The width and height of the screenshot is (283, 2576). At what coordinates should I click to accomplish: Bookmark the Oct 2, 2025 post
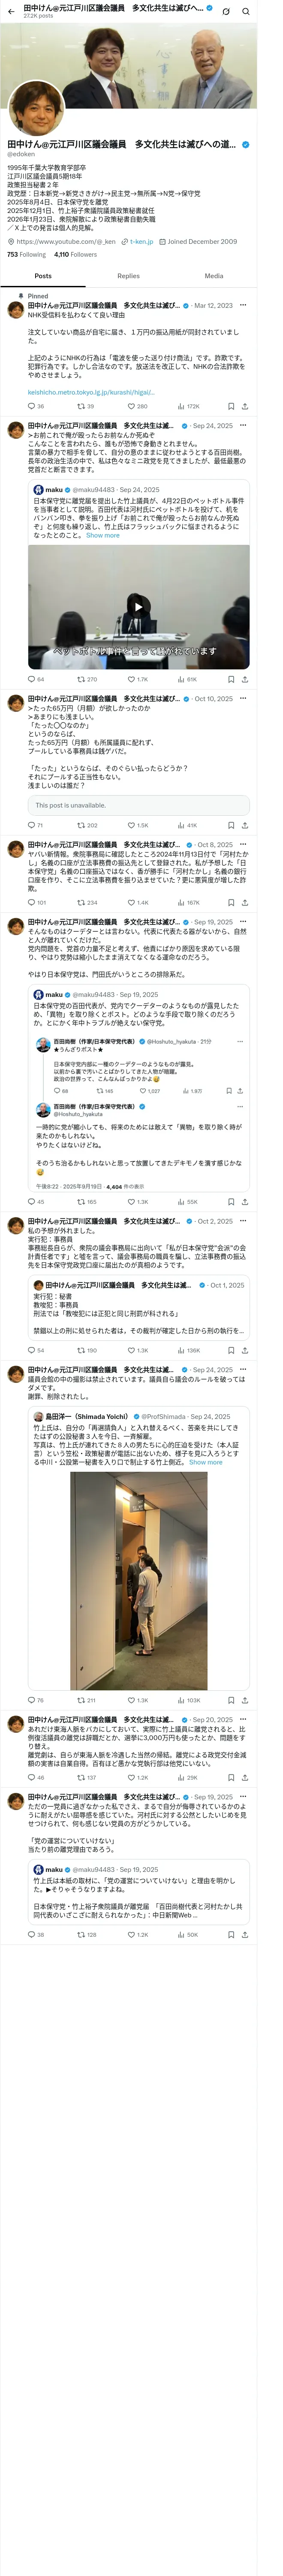(231, 1350)
